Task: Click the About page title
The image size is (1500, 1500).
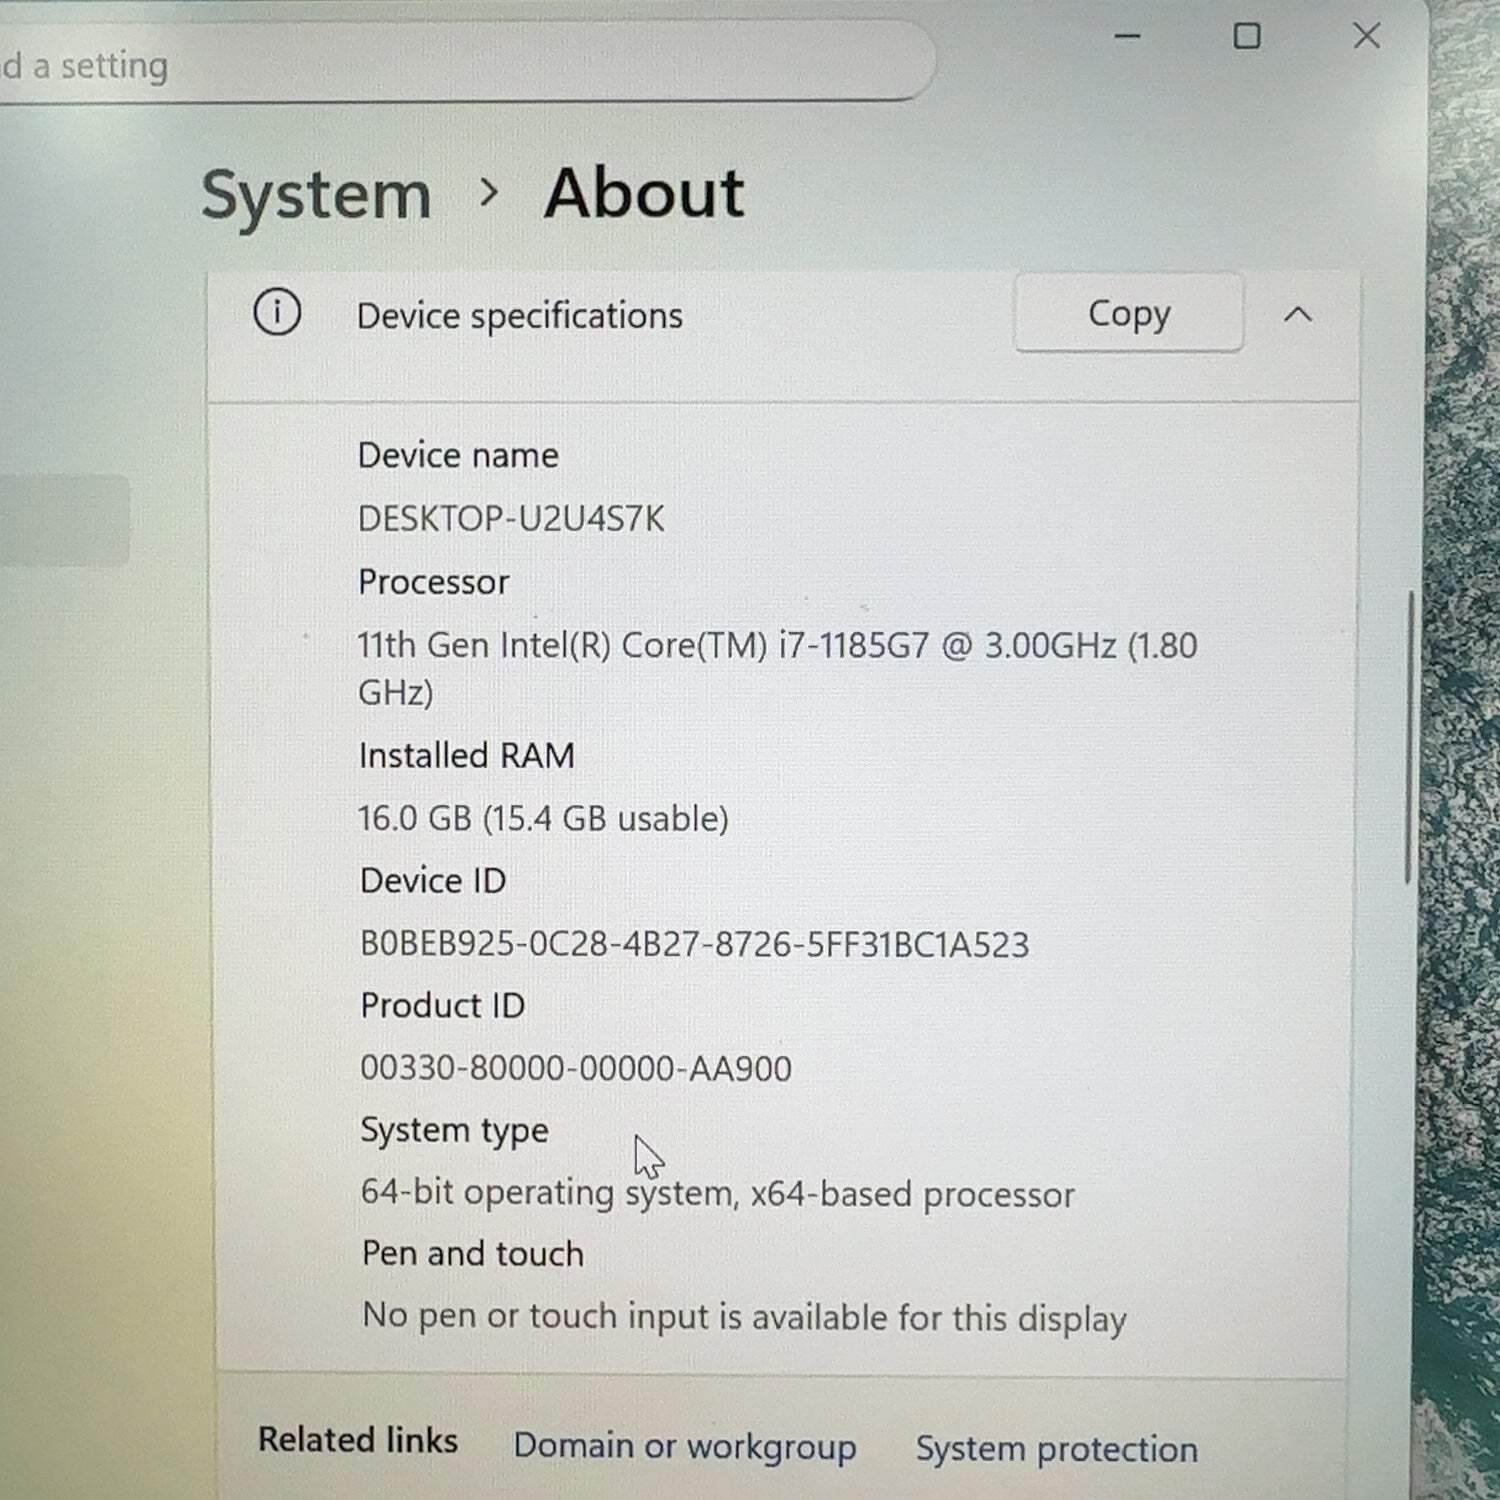Action: pos(645,193)
